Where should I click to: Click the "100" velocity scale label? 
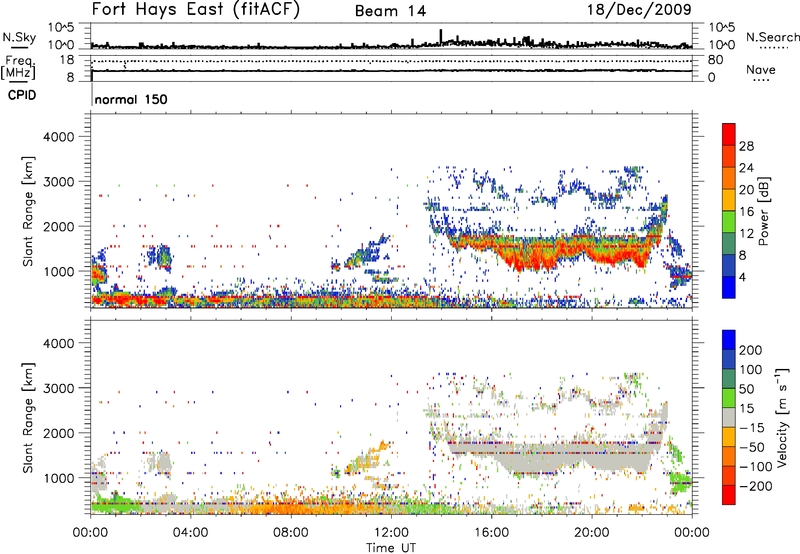(x=750, y=370)
